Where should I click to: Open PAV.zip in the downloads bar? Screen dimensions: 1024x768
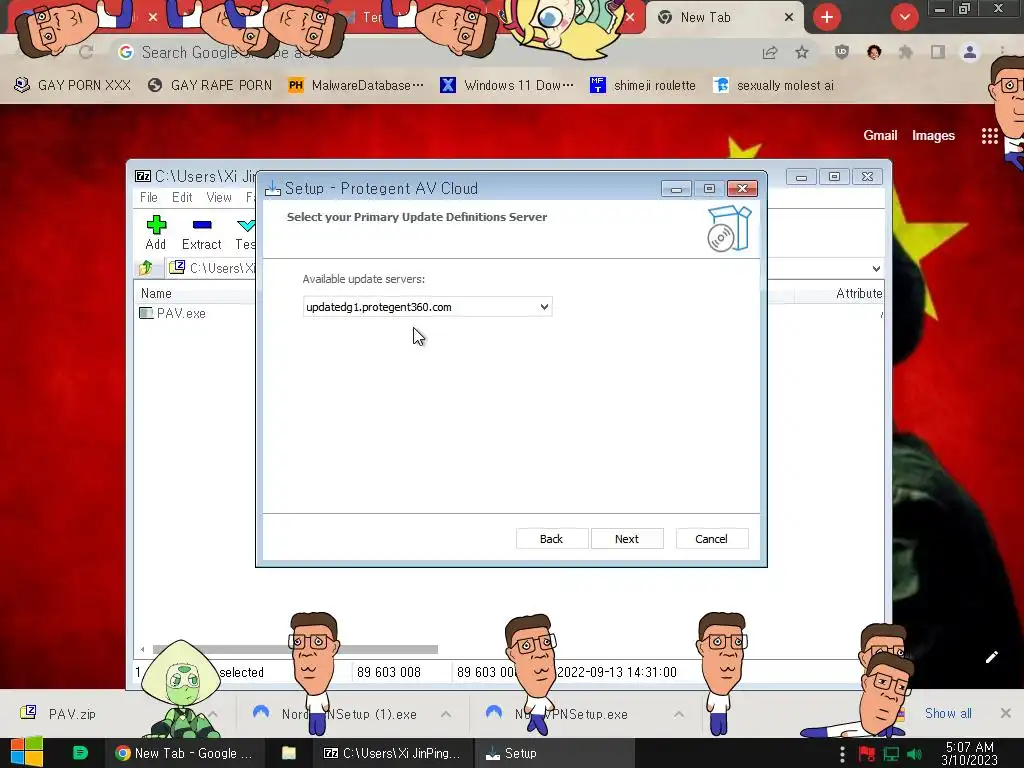coord(72,714)
